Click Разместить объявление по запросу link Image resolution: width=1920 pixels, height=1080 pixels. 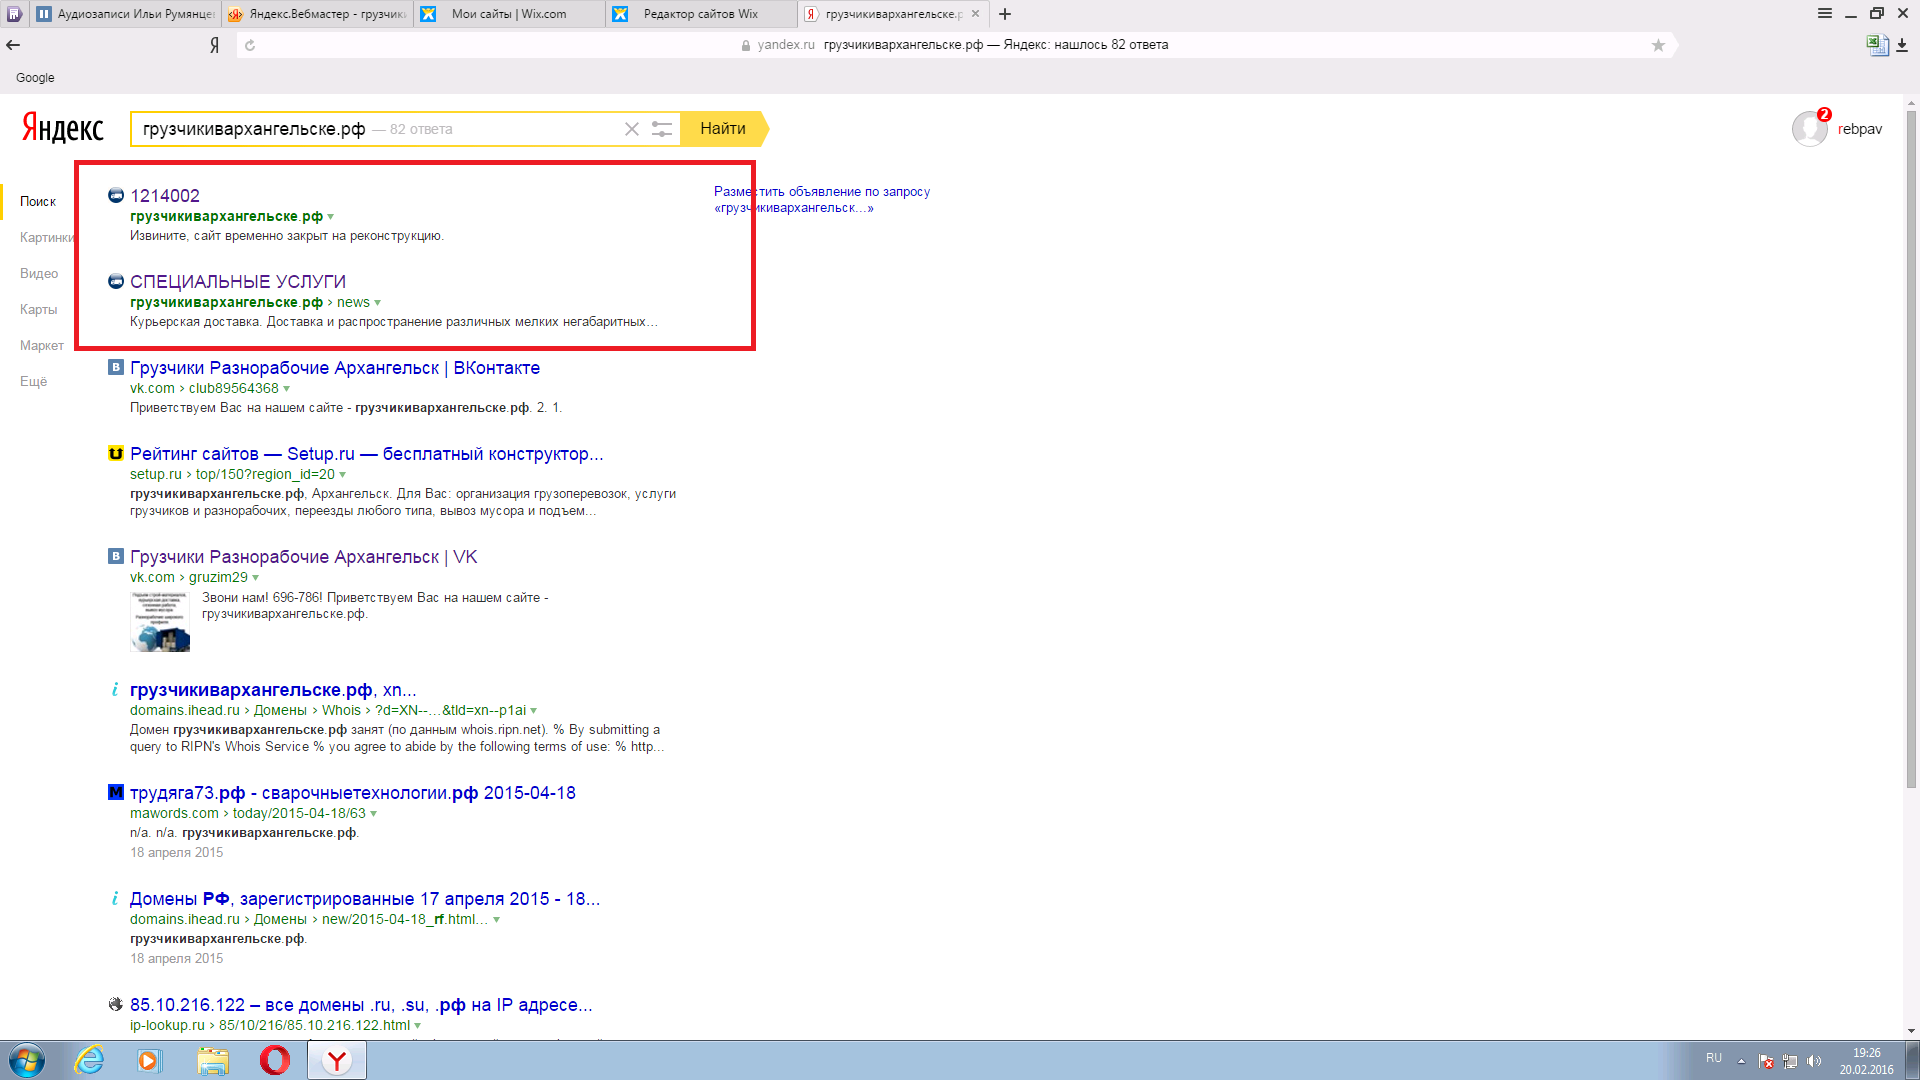[x=822, y=199]
